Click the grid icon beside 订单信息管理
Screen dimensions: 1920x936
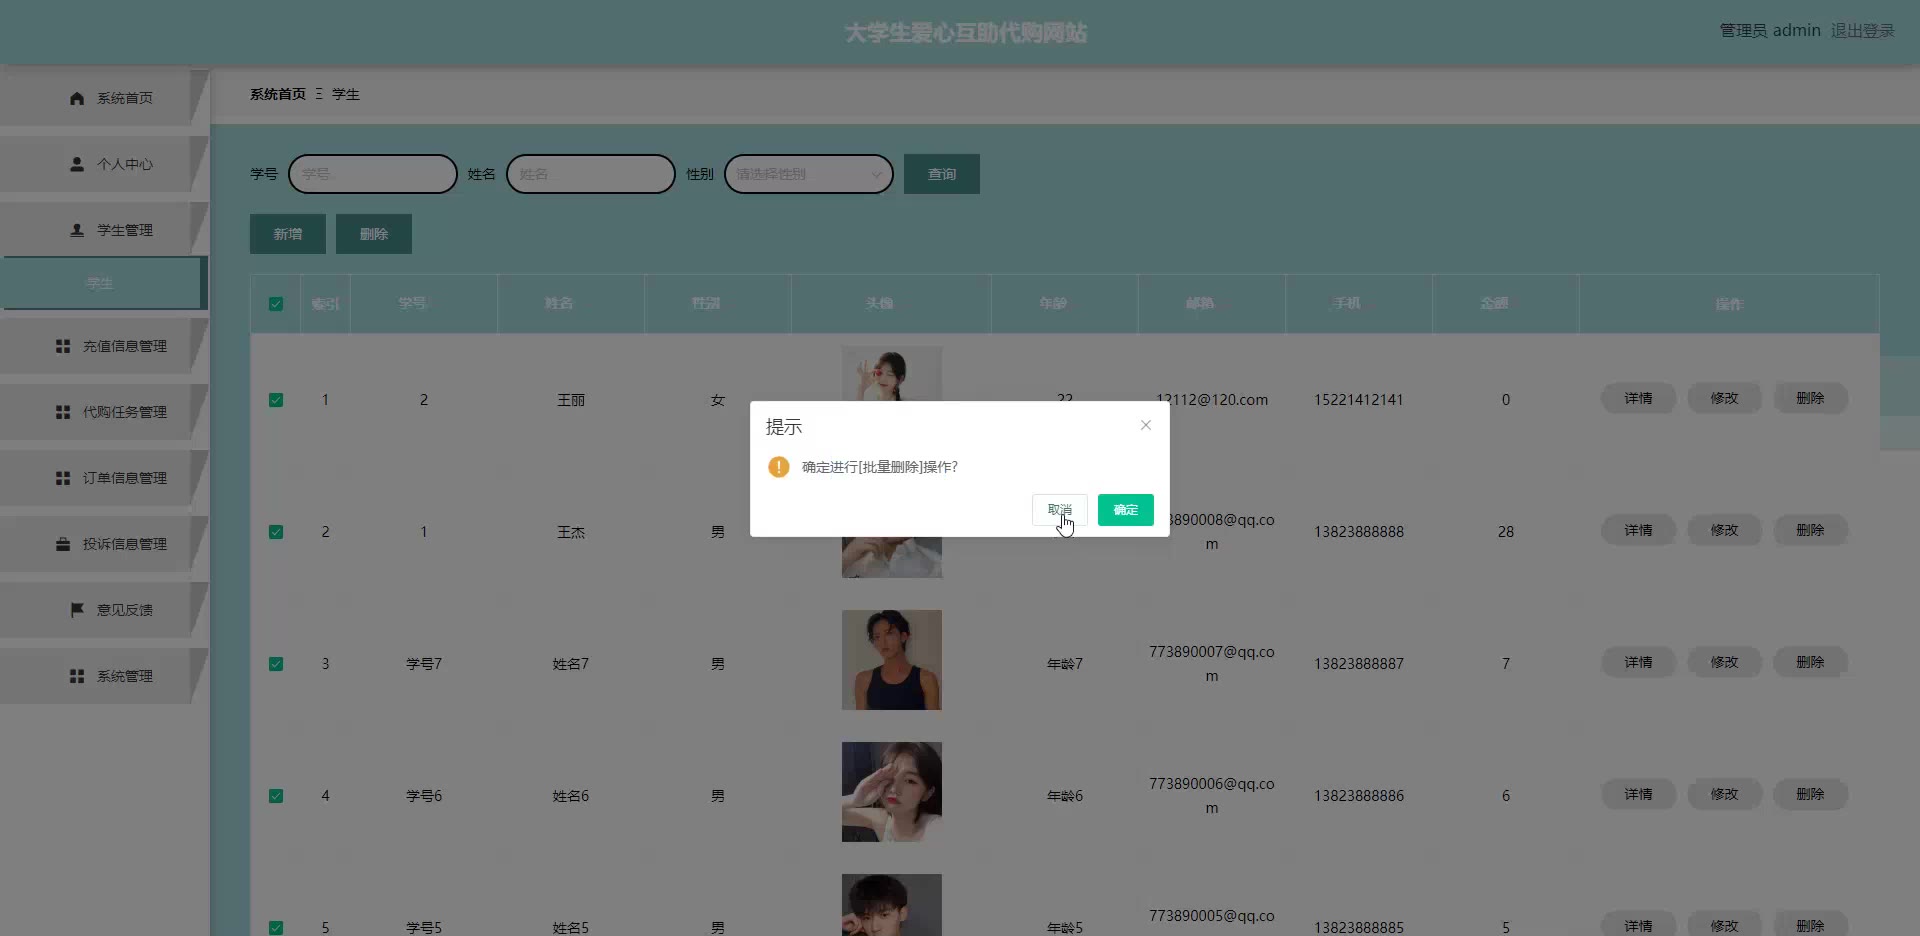point(63,478)
